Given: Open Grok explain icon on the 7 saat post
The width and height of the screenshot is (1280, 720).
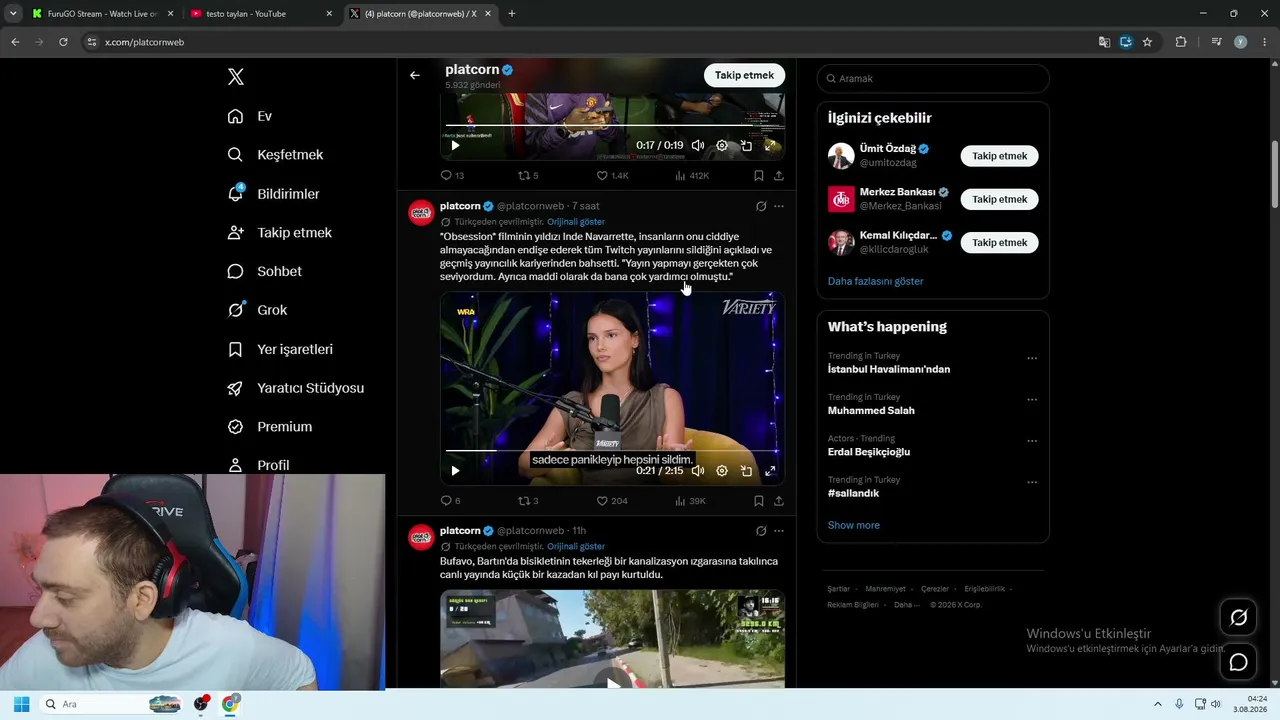Looking at the screenshot, I should pos(761,206).
